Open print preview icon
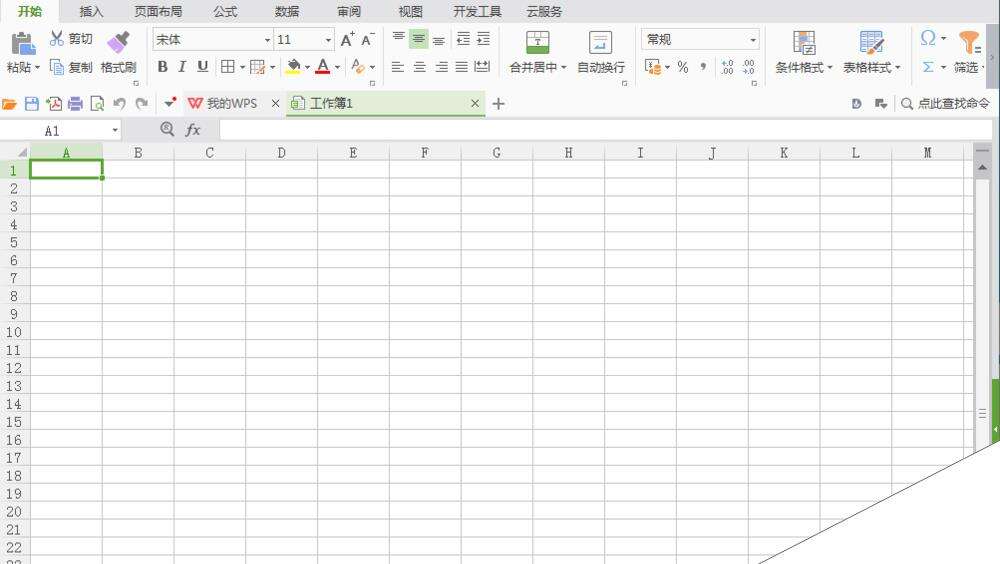Screen dimensions: 1000x564 coord(98,103)
